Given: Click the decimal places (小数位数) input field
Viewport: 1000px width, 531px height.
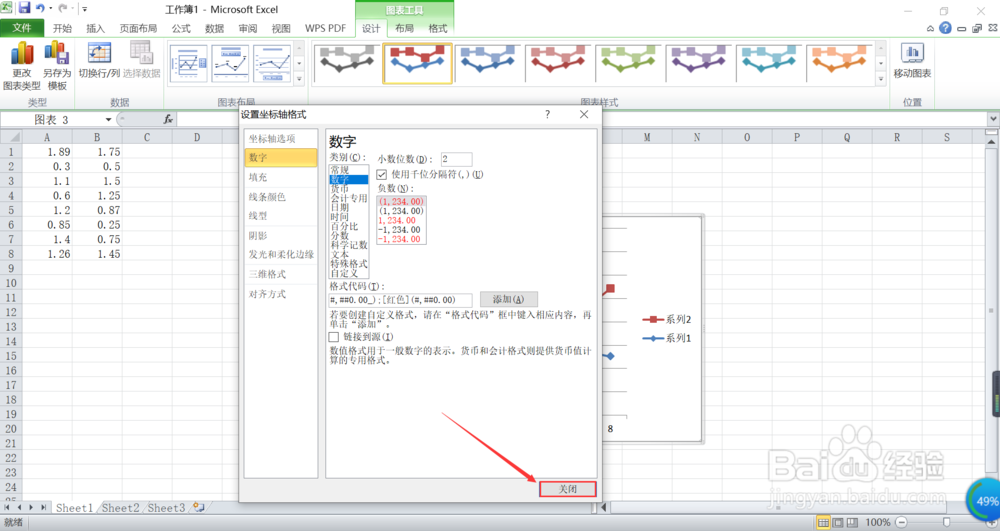Looking at the screenshot, I should [x=456, y=159].
